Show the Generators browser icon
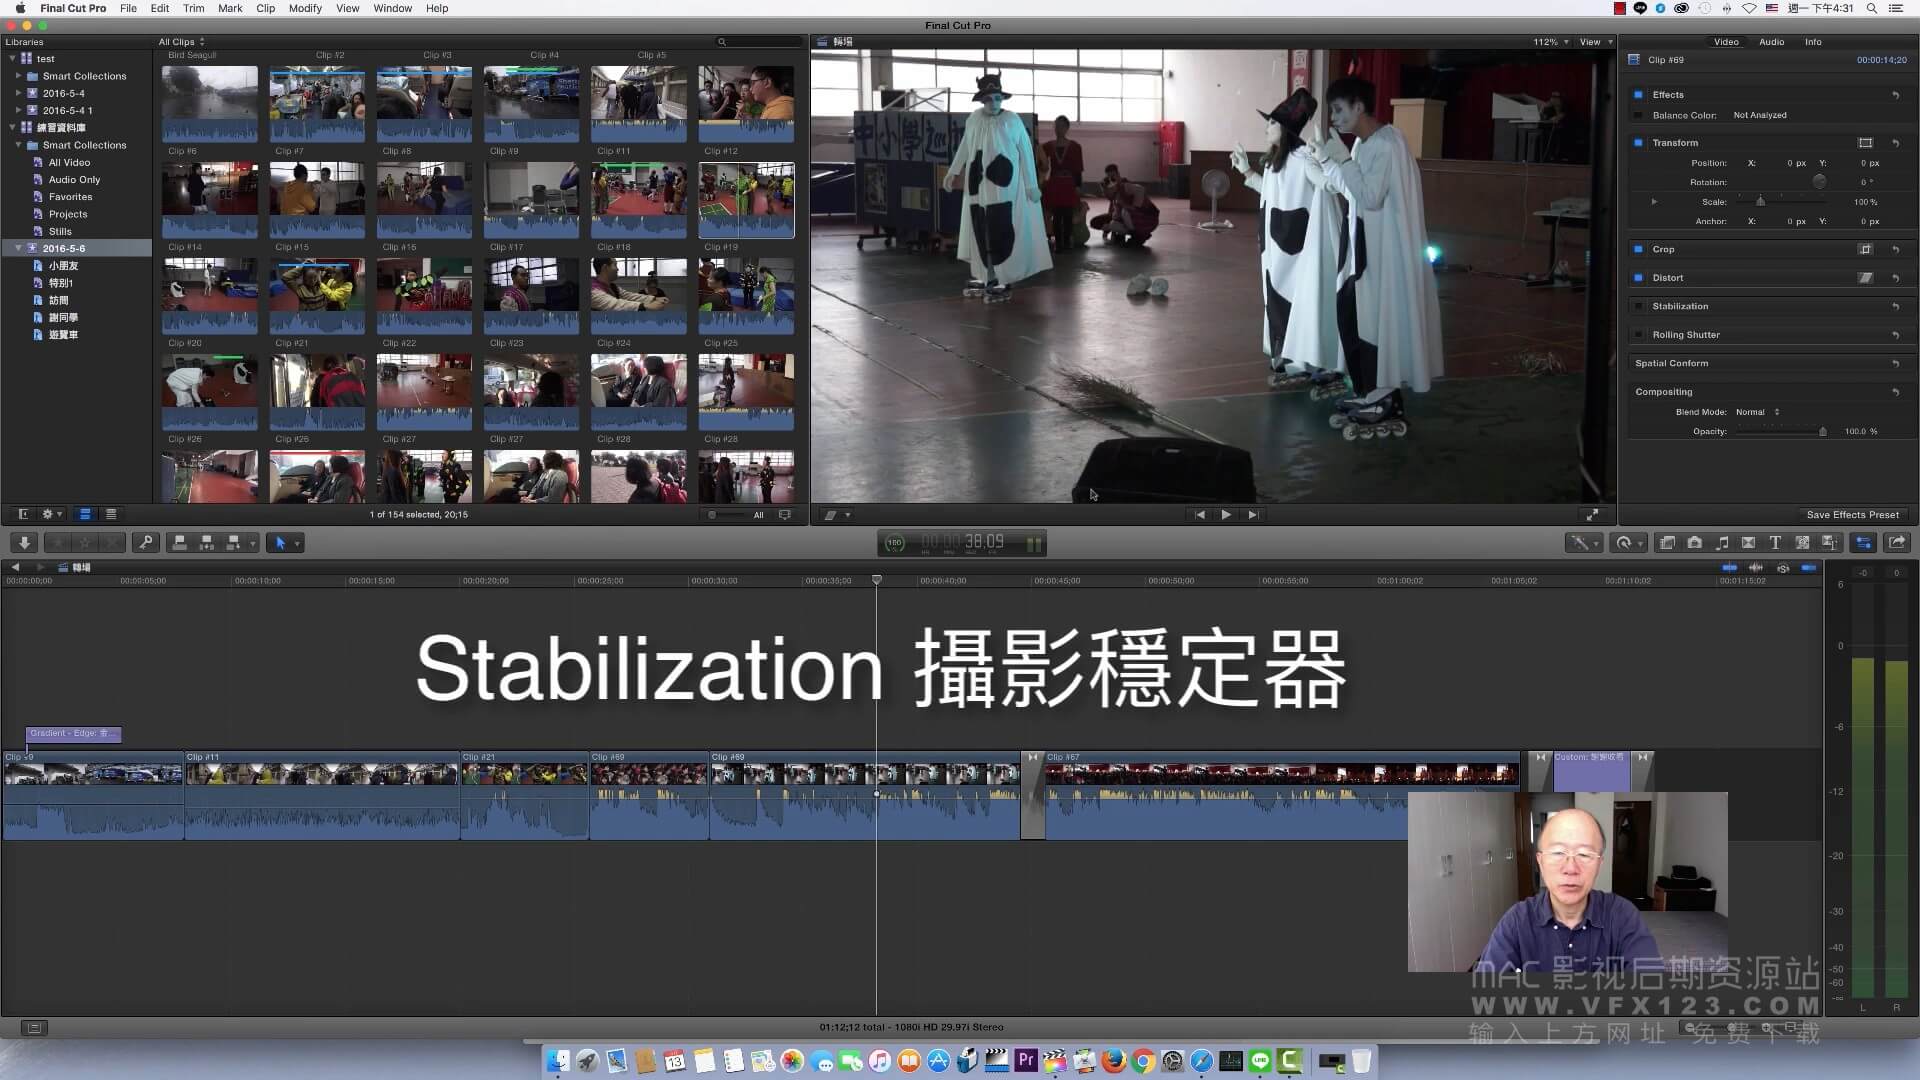 click(1802, 543)
